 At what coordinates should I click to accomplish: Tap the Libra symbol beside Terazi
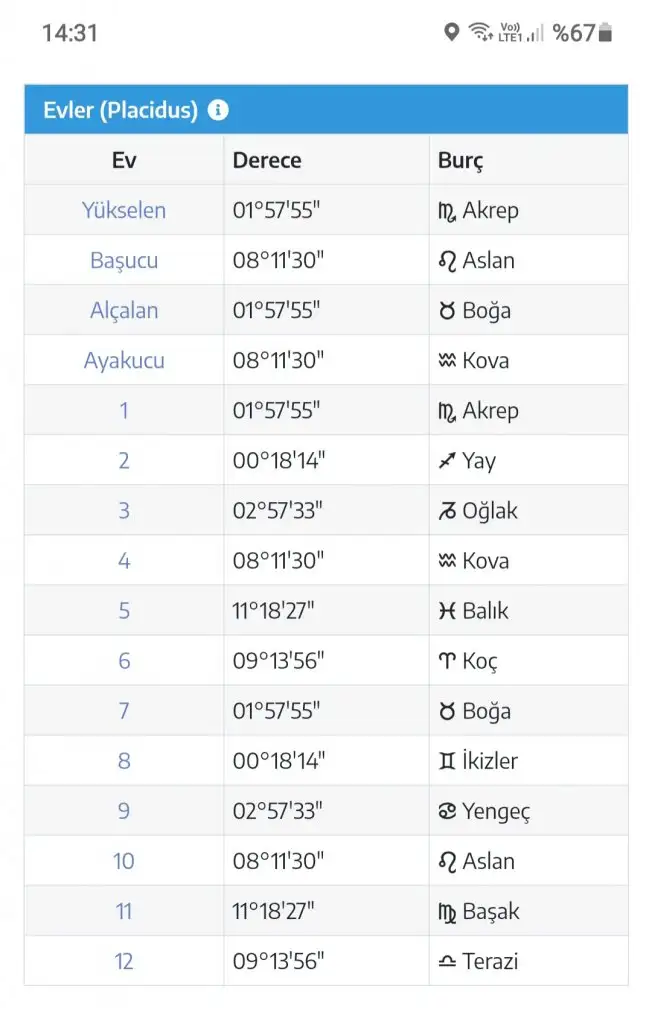(x=447, y=961)
